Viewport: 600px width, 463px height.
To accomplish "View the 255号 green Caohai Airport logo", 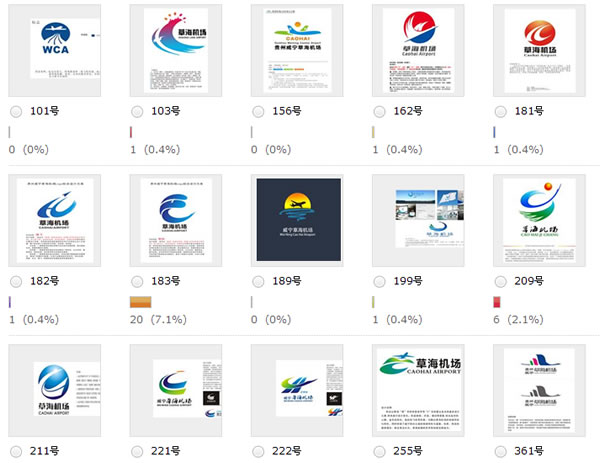I will (x=419, y=389).
